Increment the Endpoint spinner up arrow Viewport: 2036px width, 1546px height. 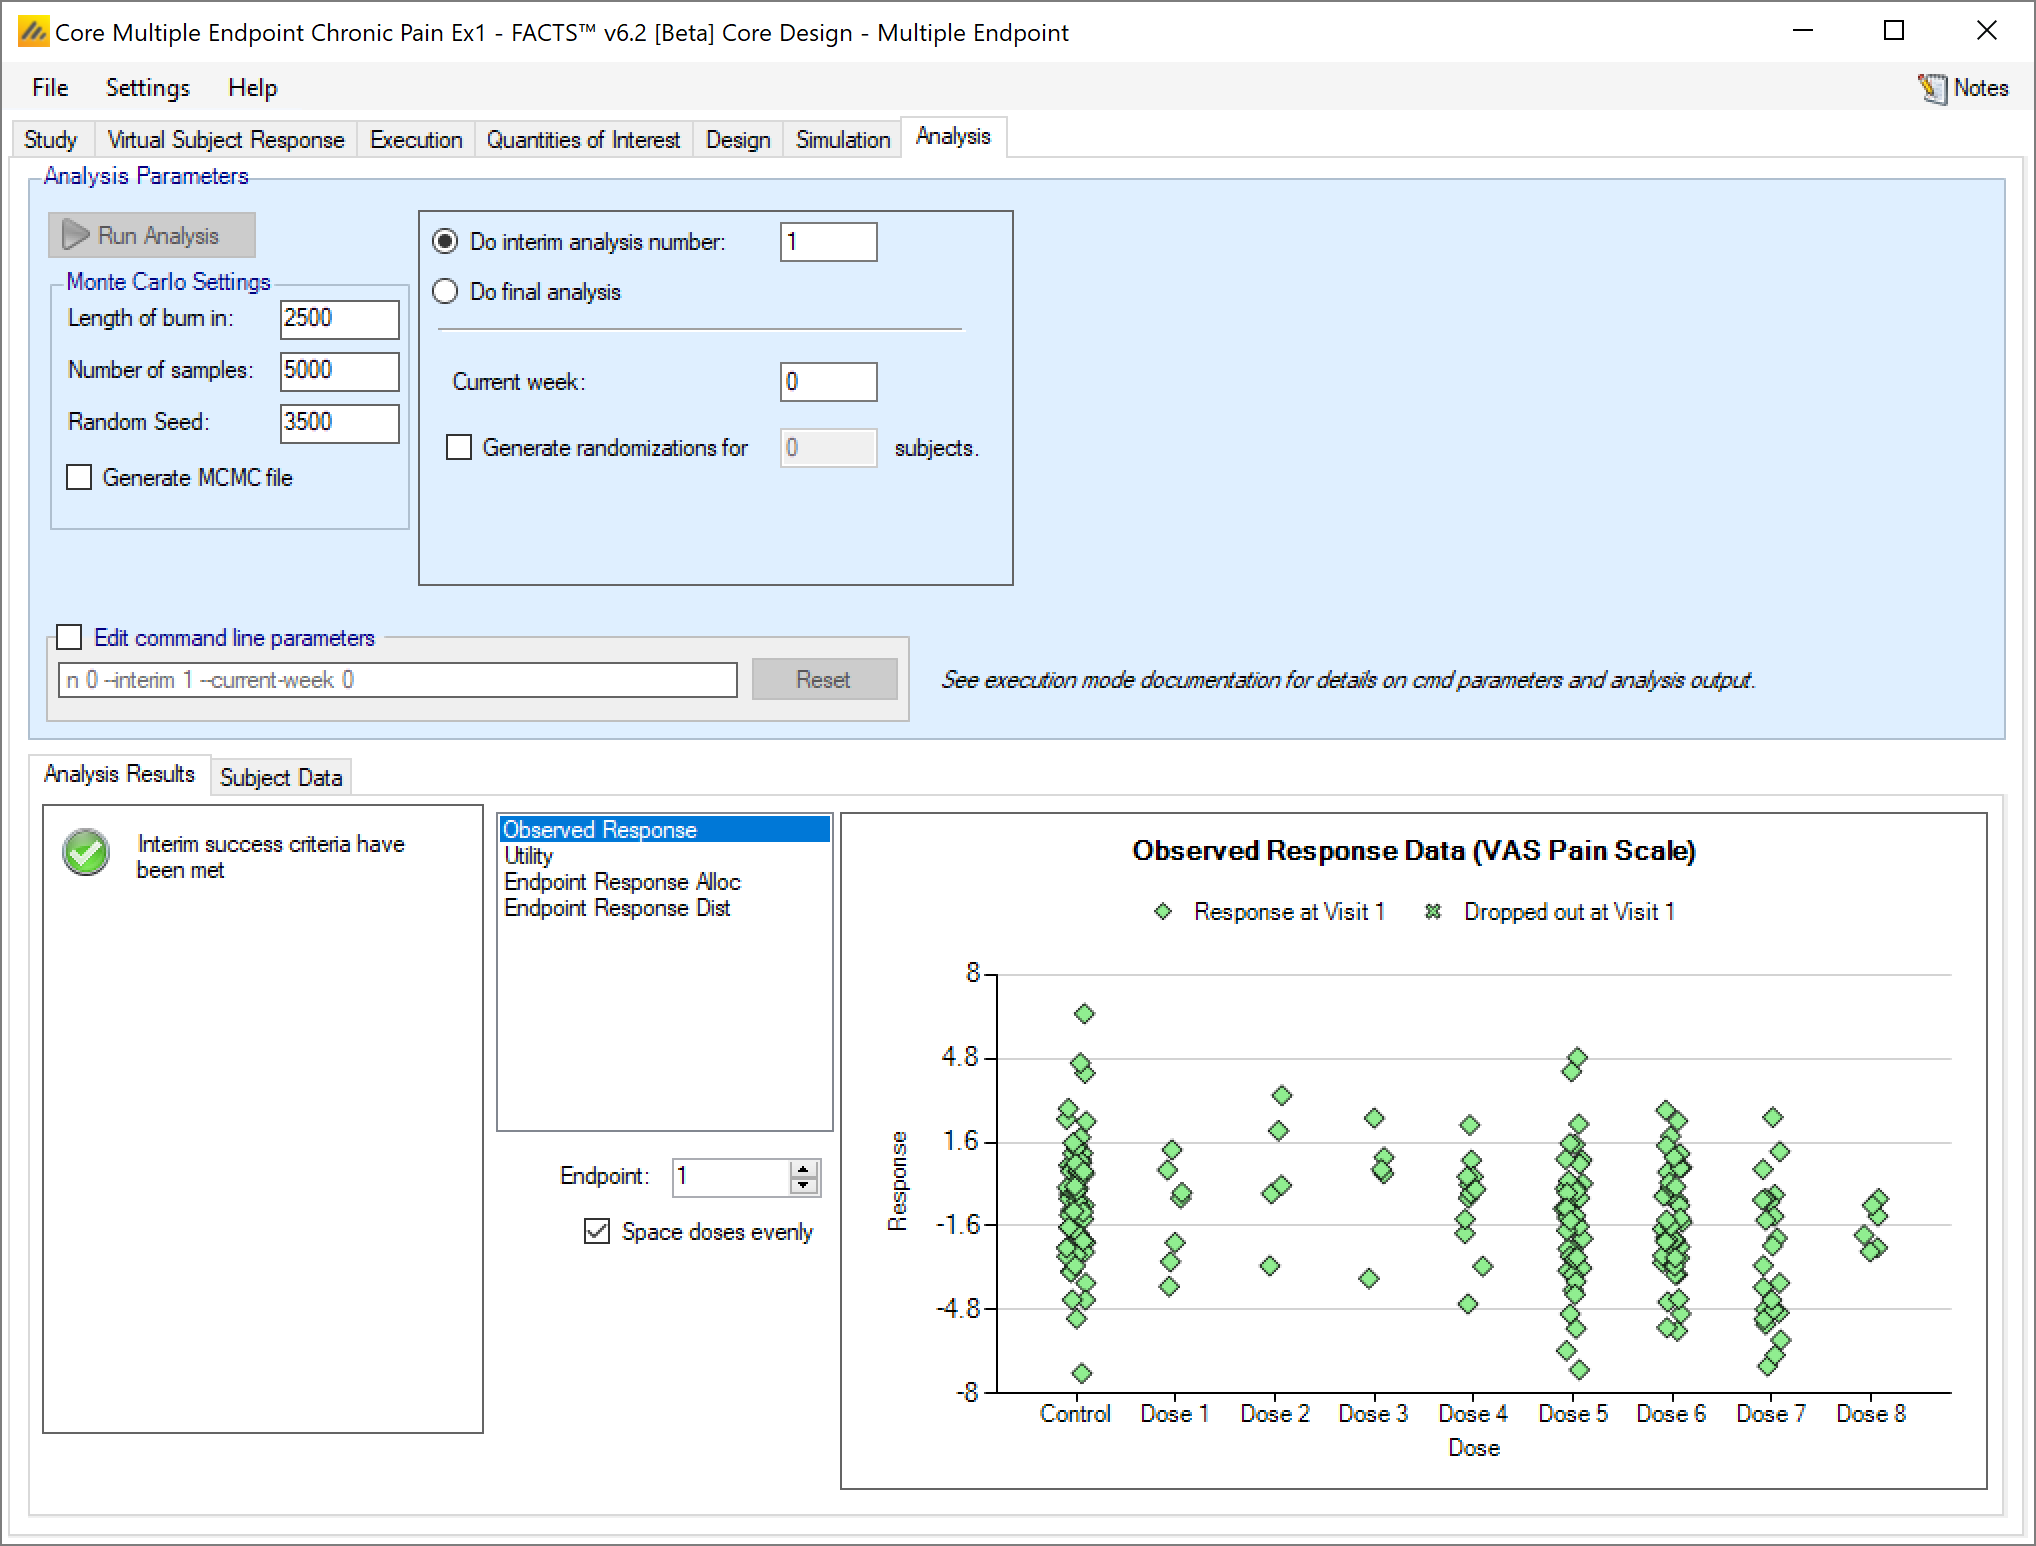[804, 1169]
